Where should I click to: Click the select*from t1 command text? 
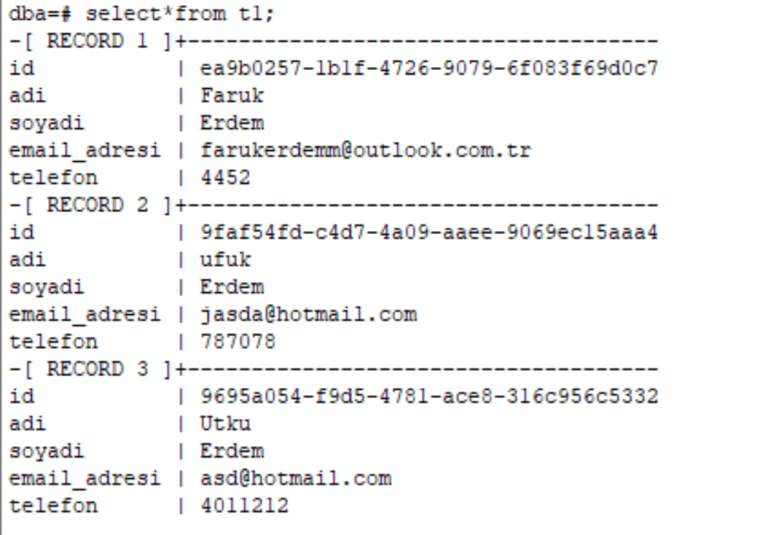pyautogui.click(x=180, y=14)
